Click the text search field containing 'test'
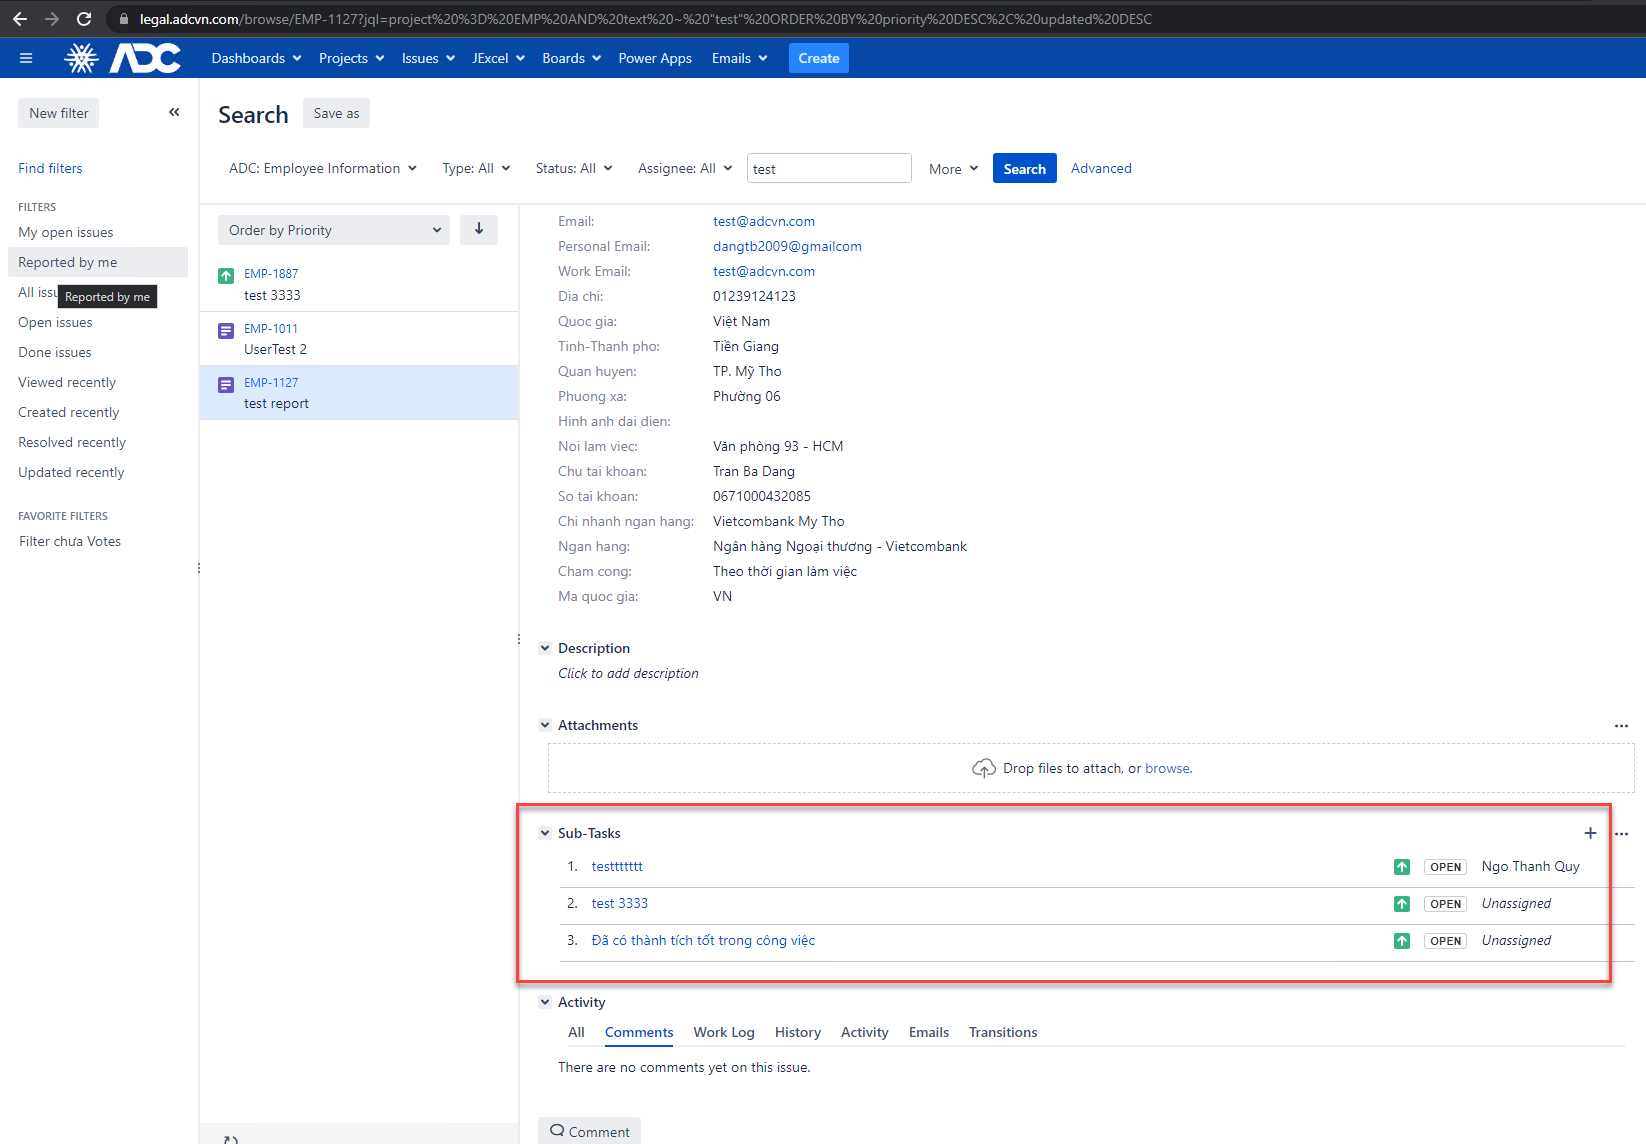The width and height of the screenshot is (1646, 1144). [828, 167]
